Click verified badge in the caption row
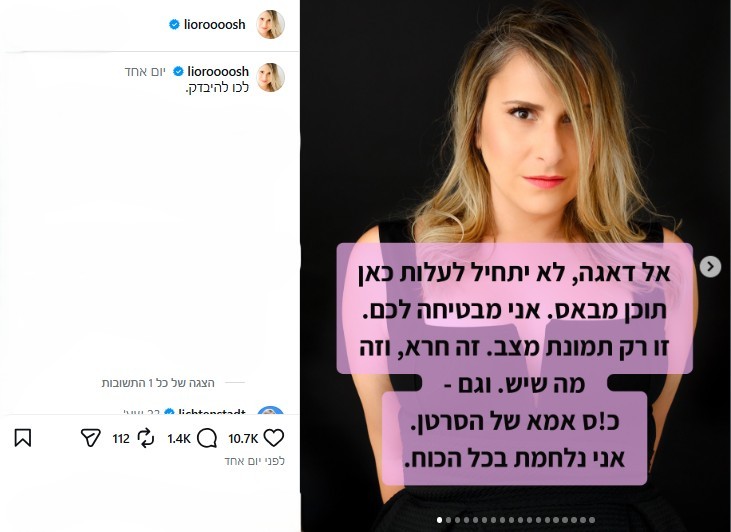Screen dimensions: 731x532 [x=178, y=71]
